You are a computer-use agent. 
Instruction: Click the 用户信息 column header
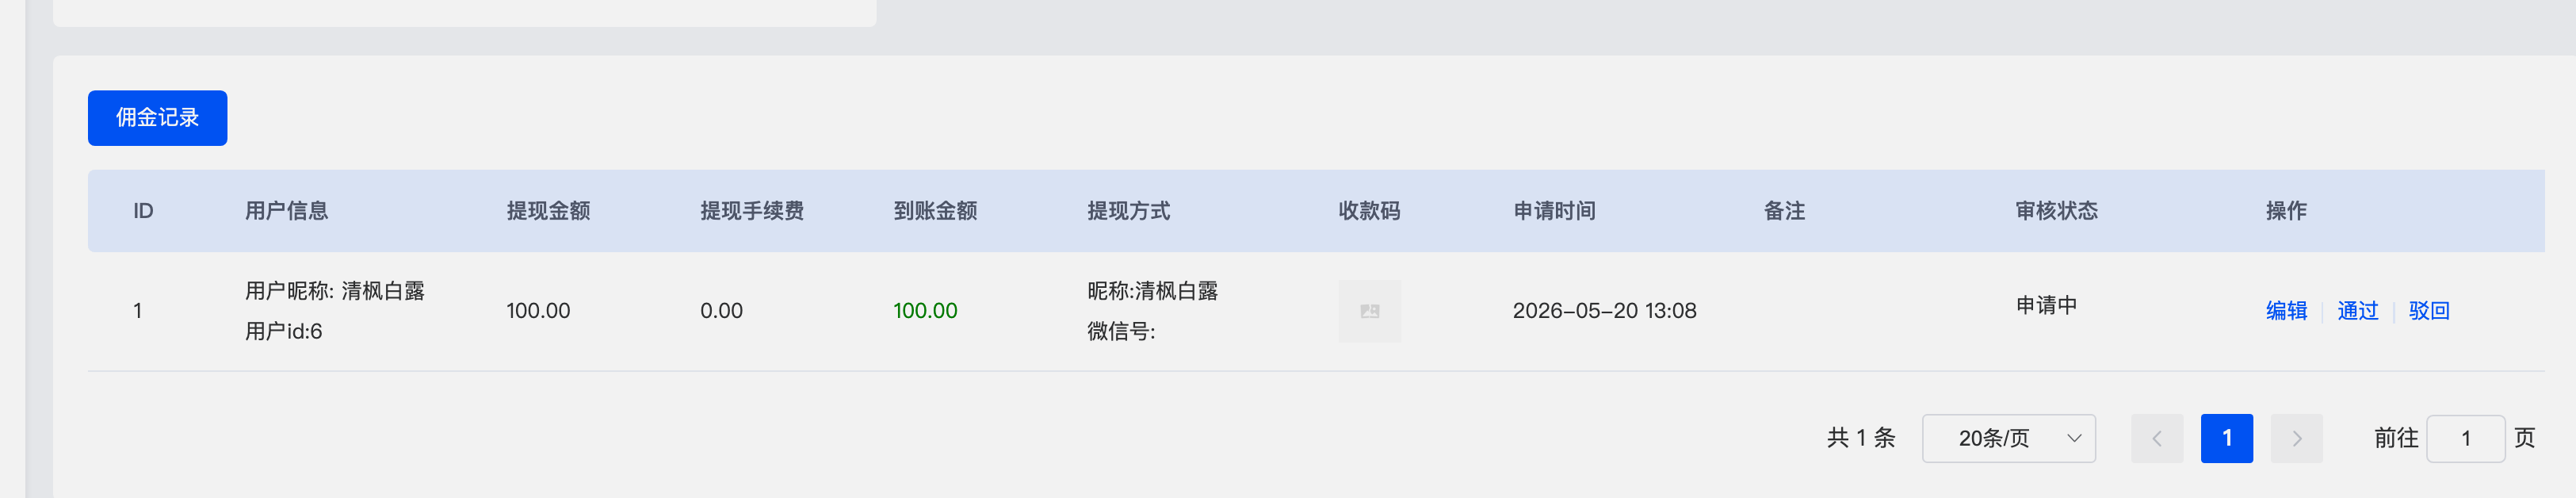point(286,211)
